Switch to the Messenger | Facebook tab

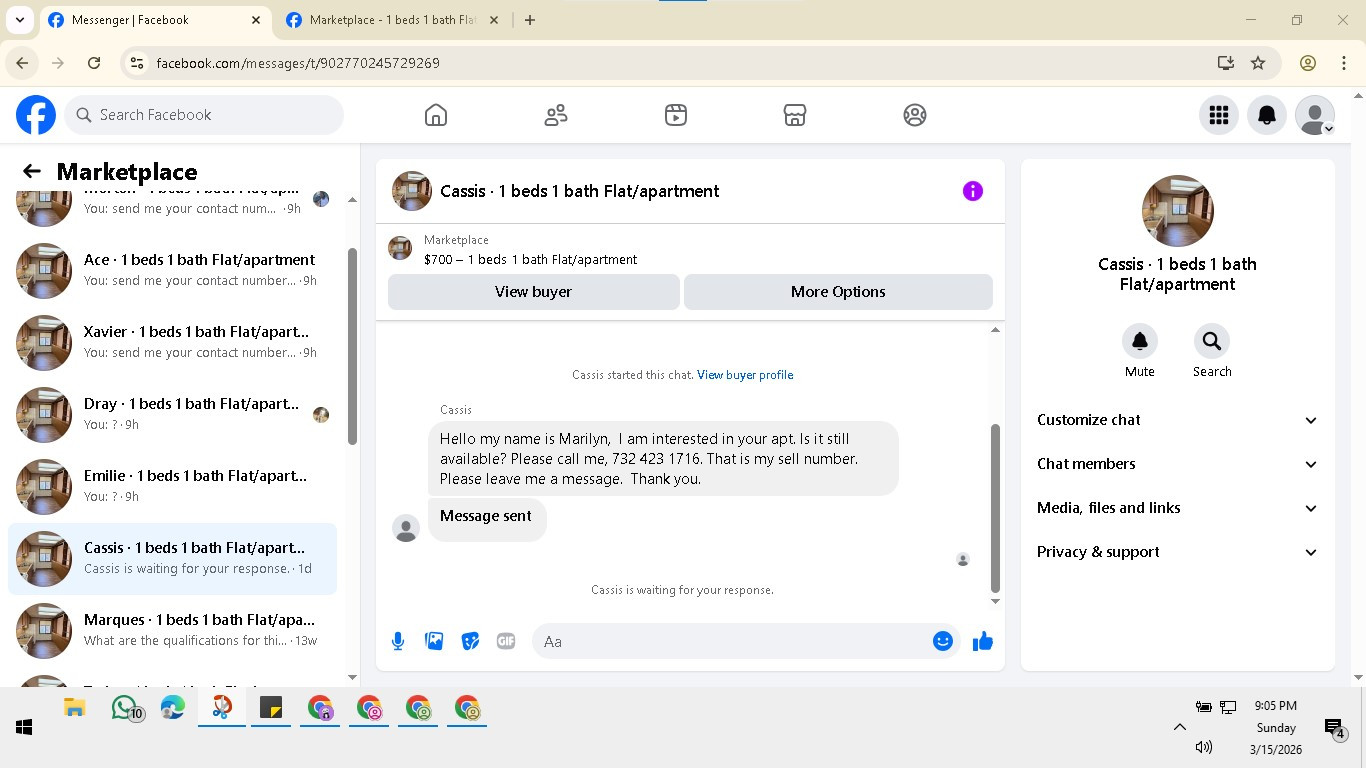pyautogui.click(x=155, y=20)
